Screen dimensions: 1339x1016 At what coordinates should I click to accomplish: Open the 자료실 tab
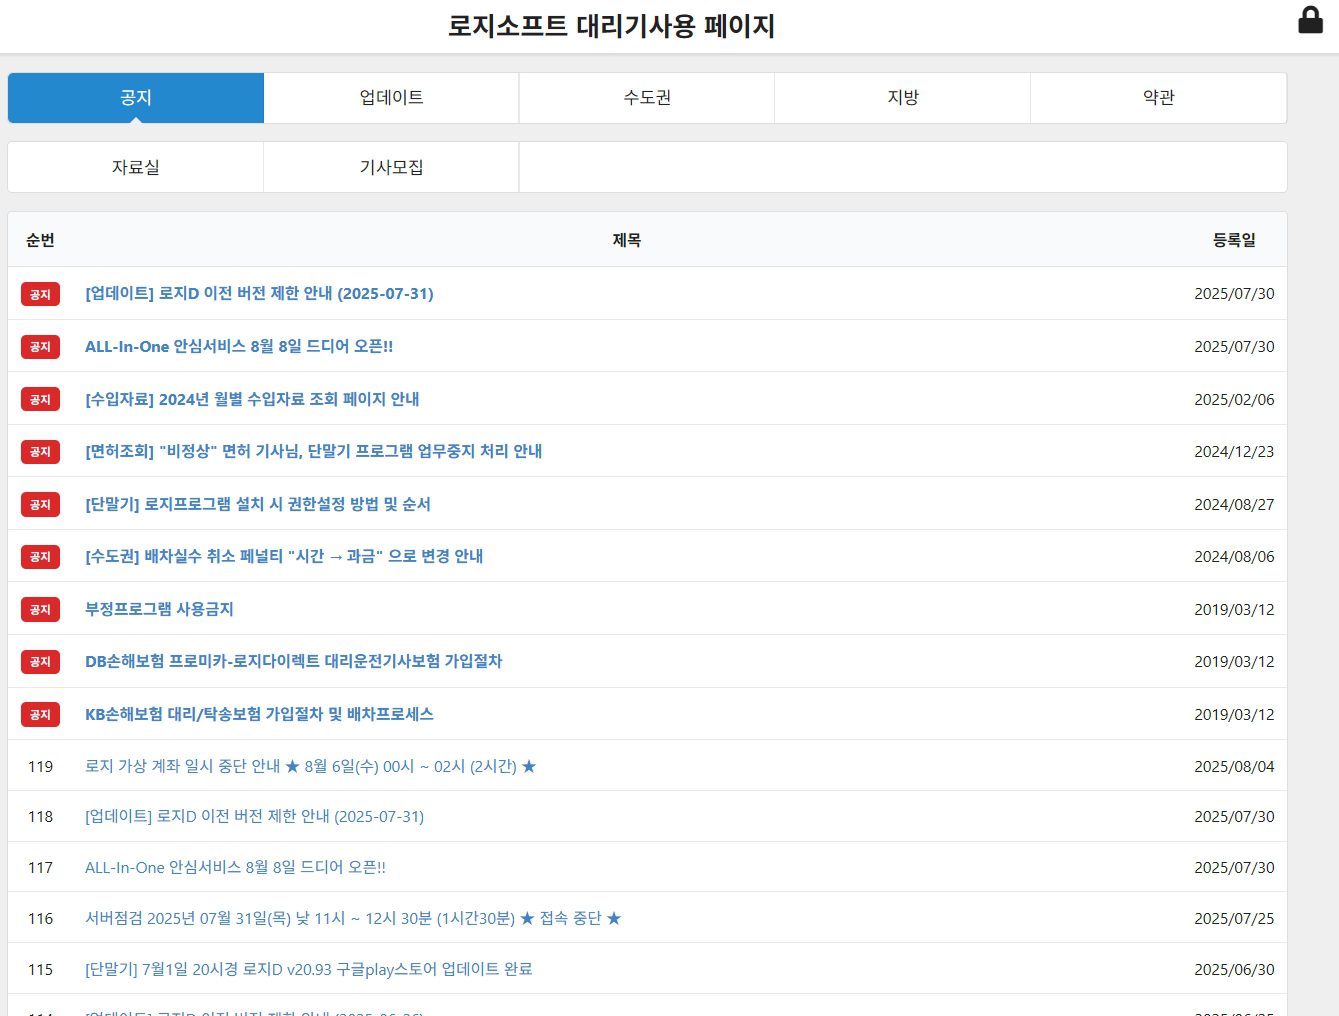click(x=136, y=167)
